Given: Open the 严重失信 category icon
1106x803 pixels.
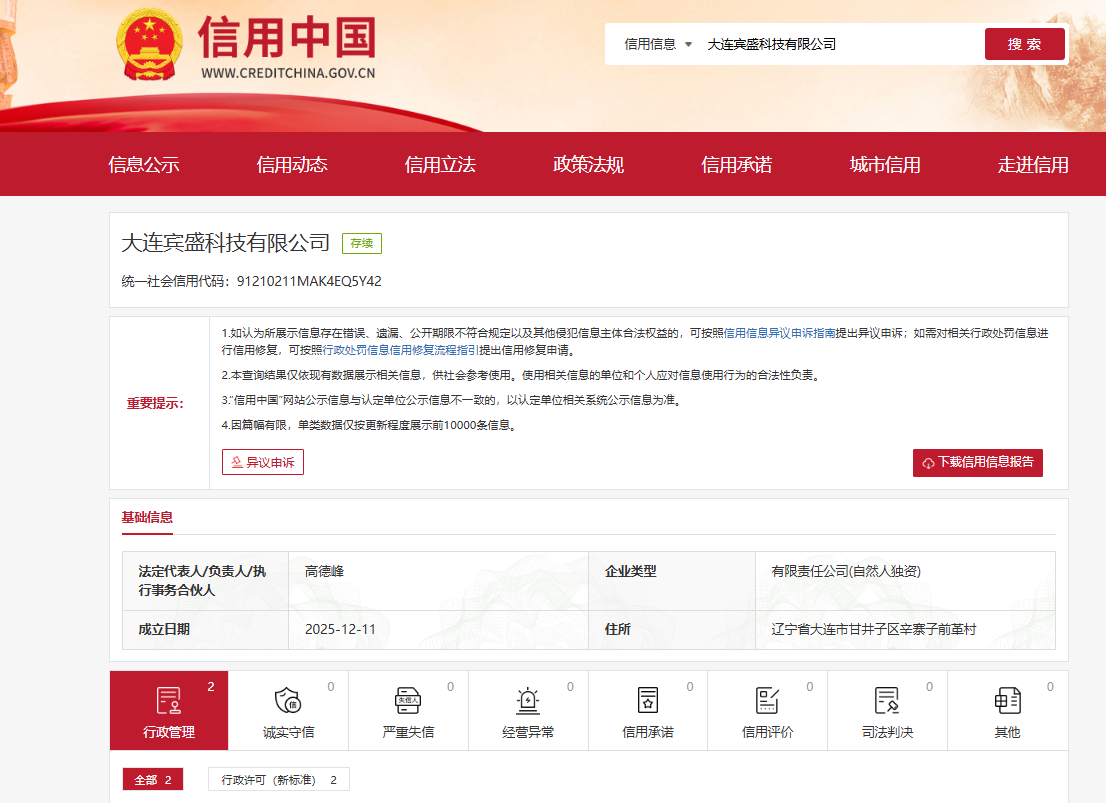Looking at the screenshot, I should point(407,700).
